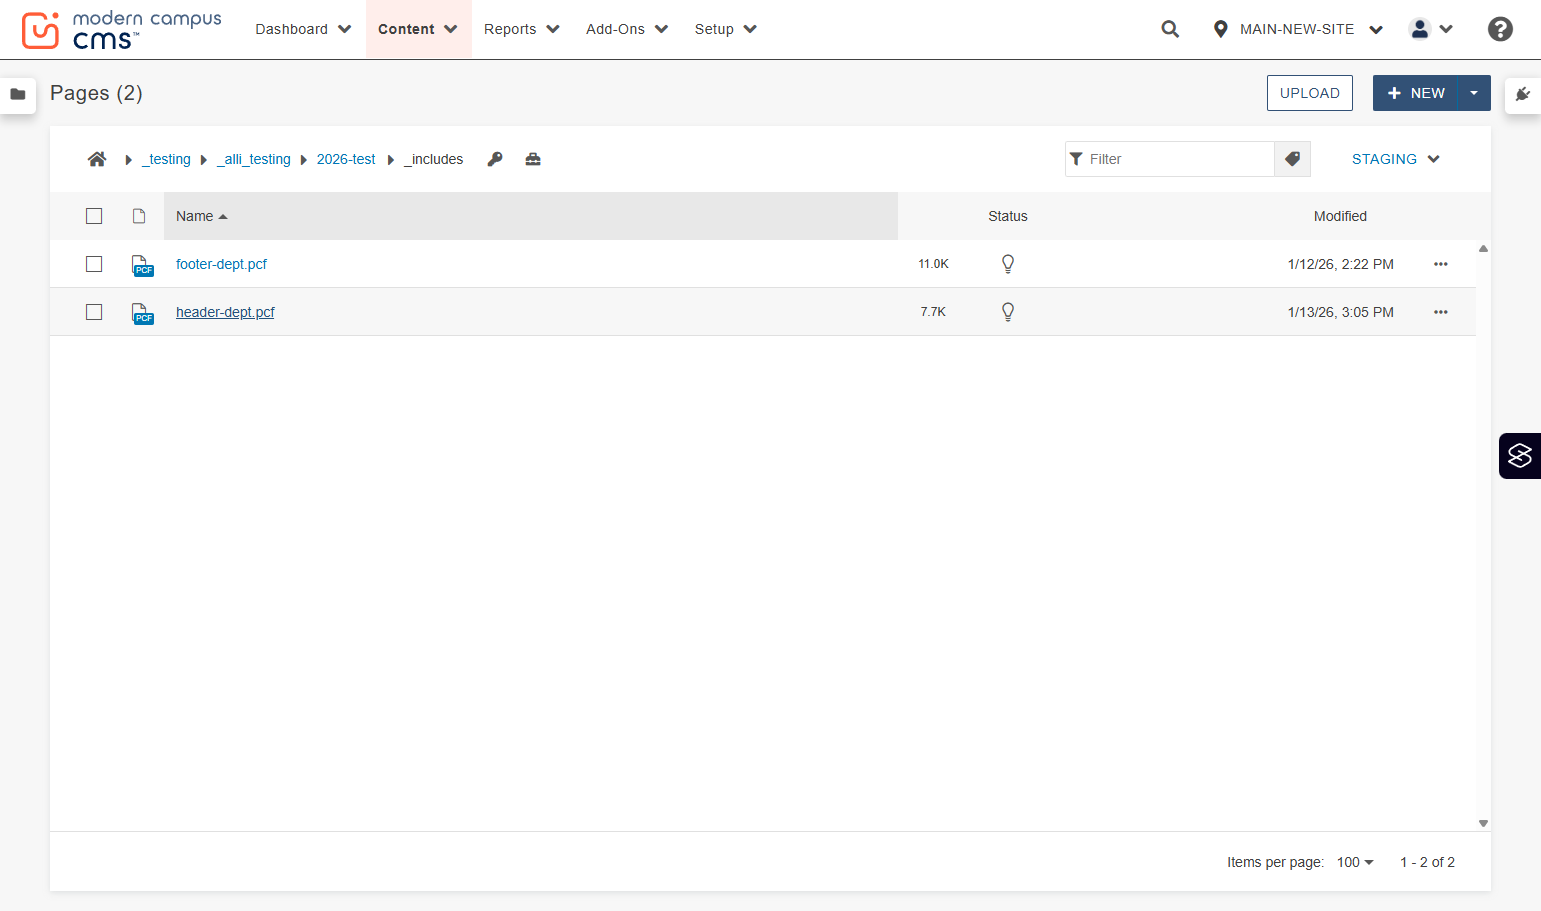Open the Reports menu

point(522,29)
